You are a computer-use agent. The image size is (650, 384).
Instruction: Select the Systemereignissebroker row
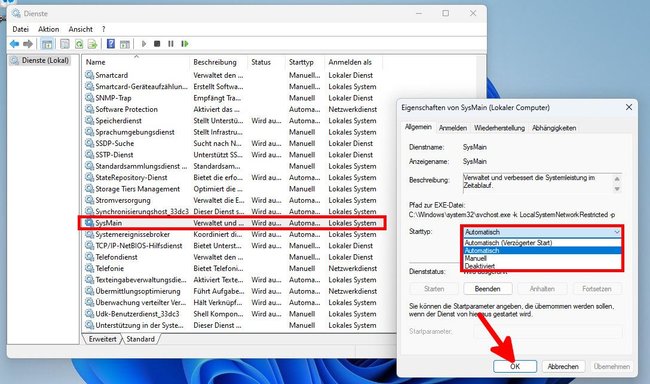(x=232, y=234)
